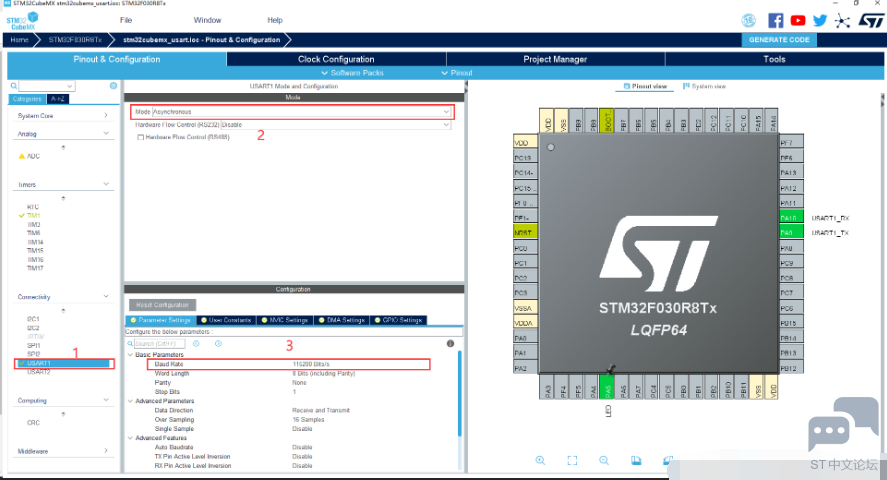Open the Window menu

coord(208,20)
